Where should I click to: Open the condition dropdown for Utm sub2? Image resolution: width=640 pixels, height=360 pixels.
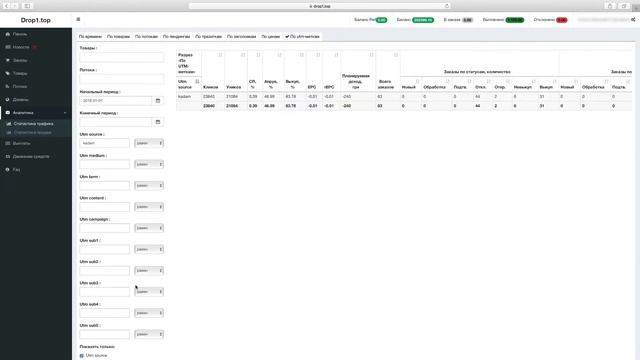149,270
